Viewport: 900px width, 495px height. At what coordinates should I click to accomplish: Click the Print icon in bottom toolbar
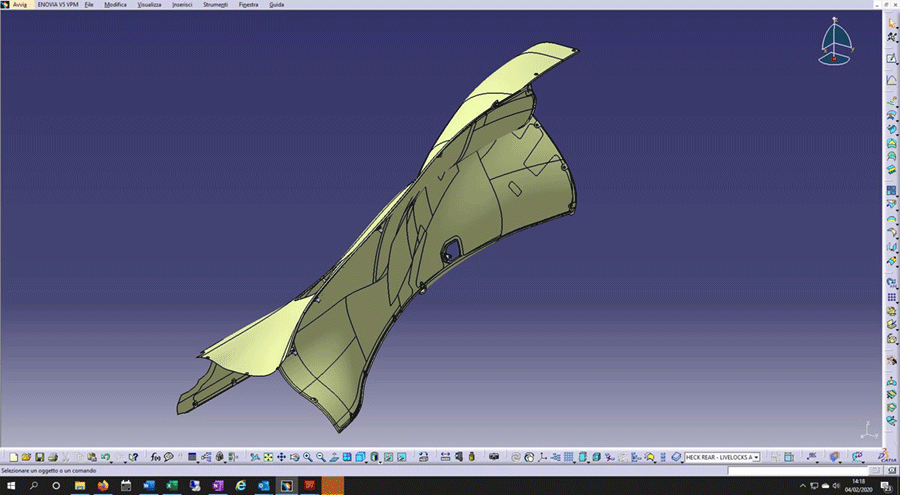point(52,457)
